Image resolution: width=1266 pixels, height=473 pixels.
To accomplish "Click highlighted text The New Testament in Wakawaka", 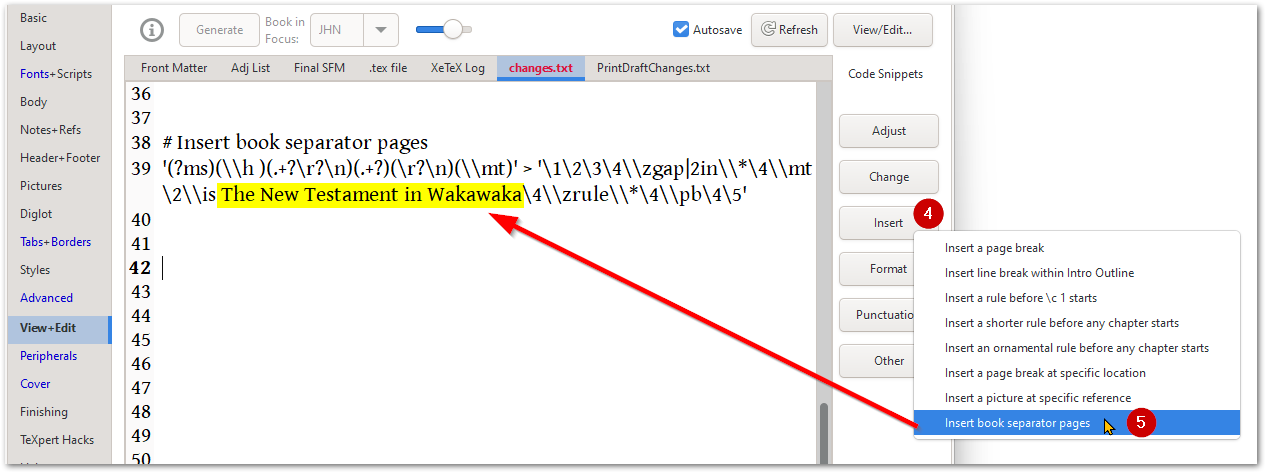I will click(371, 195).
